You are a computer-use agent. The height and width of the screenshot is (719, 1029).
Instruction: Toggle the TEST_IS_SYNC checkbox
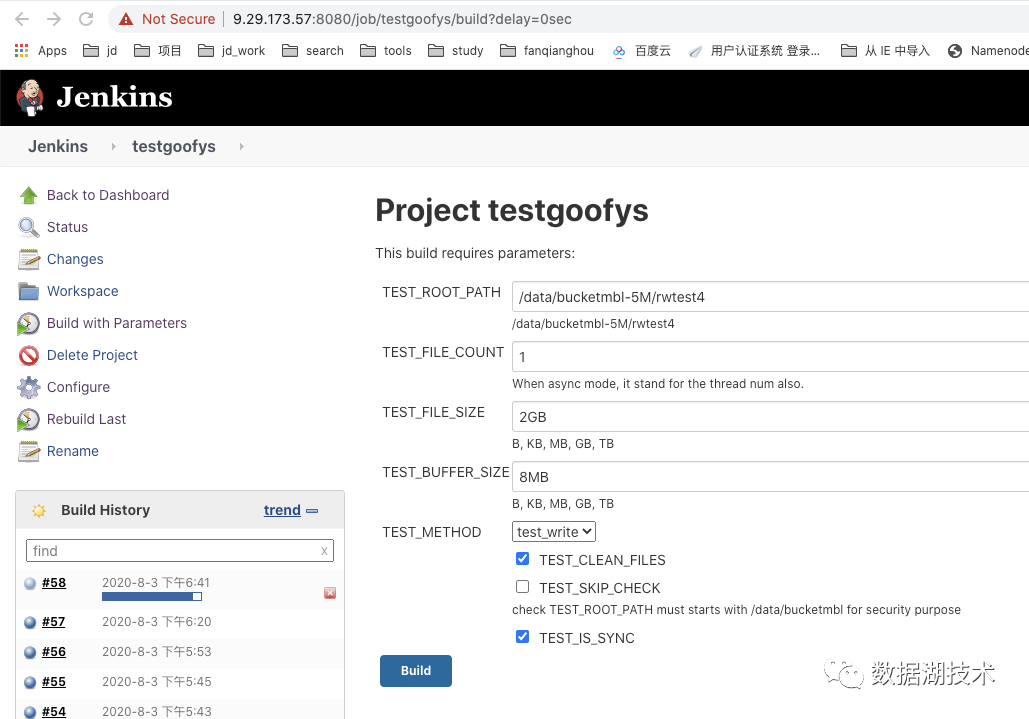(522, 637)
